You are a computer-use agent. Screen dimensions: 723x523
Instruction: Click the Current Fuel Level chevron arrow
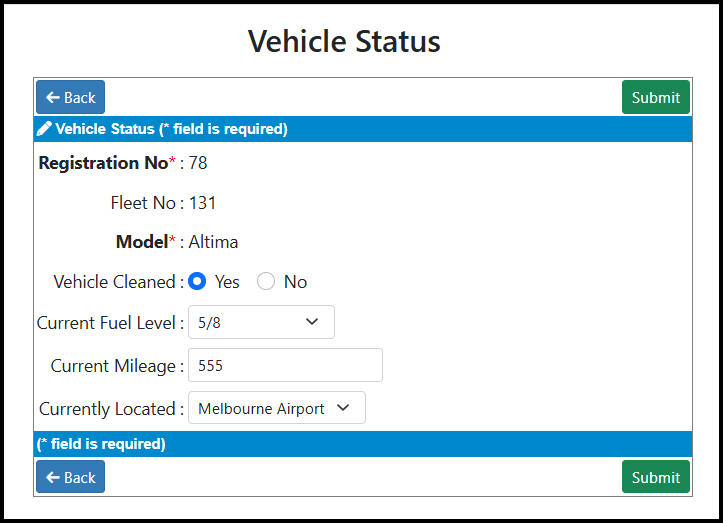(312, 321)
